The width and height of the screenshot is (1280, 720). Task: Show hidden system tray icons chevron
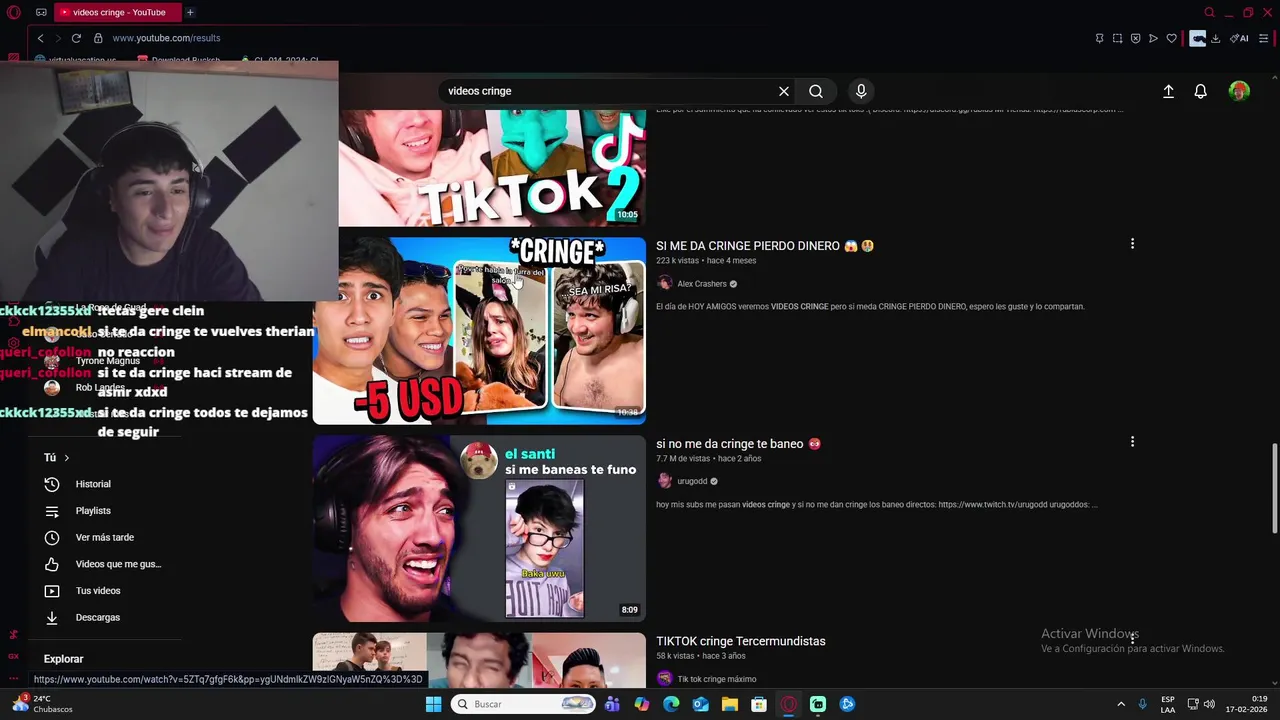(1121, 704)
